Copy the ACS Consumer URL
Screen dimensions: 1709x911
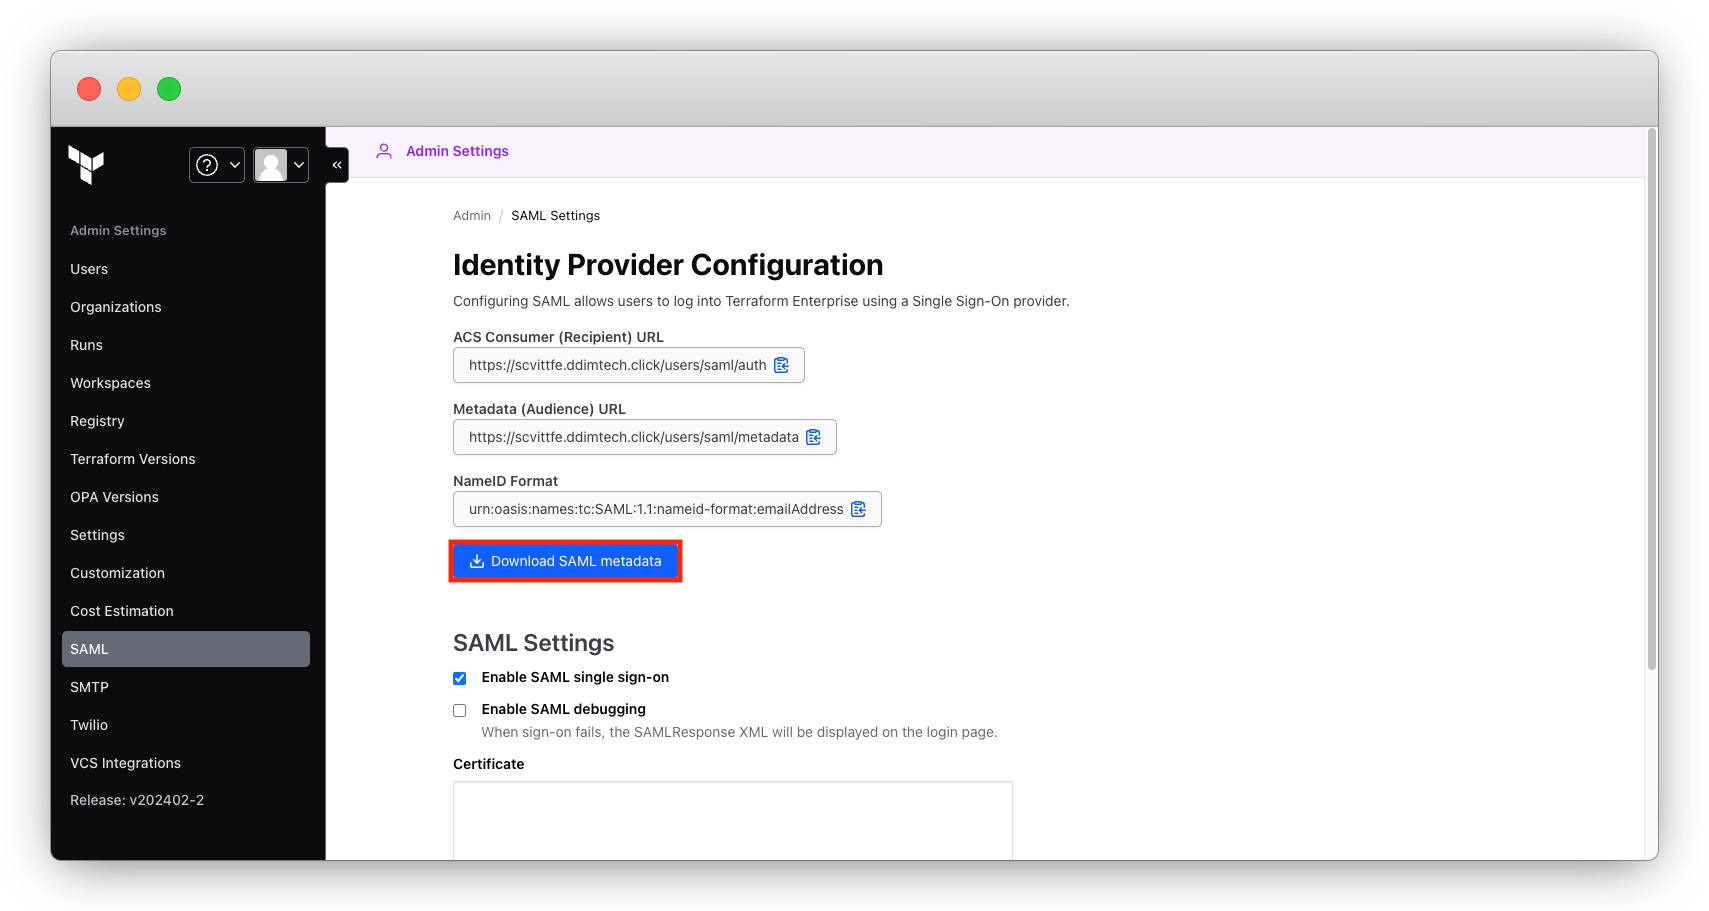click(x=782, y=365)
